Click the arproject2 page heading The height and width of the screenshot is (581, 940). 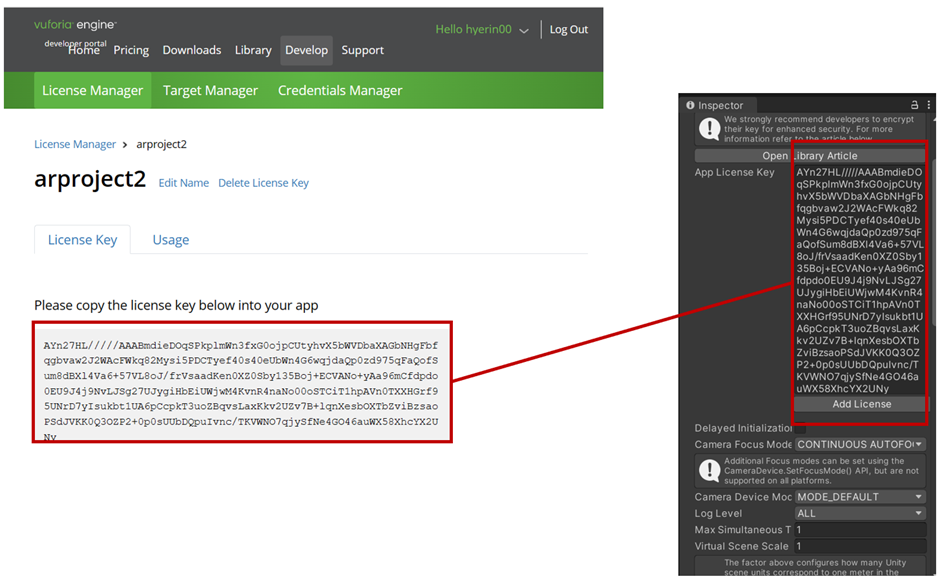coord(90,179)
